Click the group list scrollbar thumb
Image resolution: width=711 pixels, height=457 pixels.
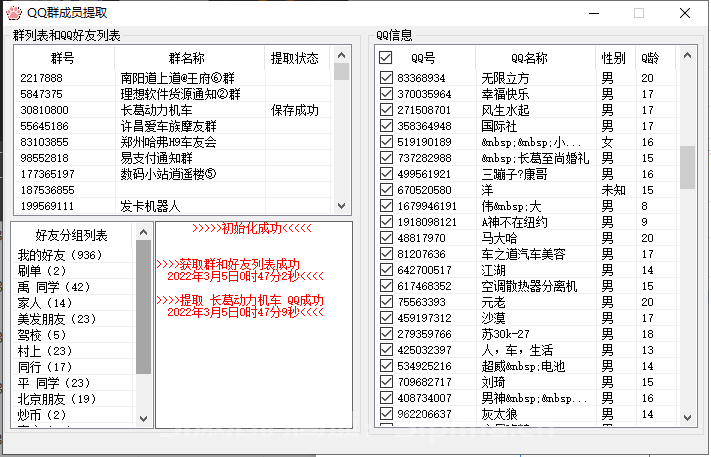point(342,72)
